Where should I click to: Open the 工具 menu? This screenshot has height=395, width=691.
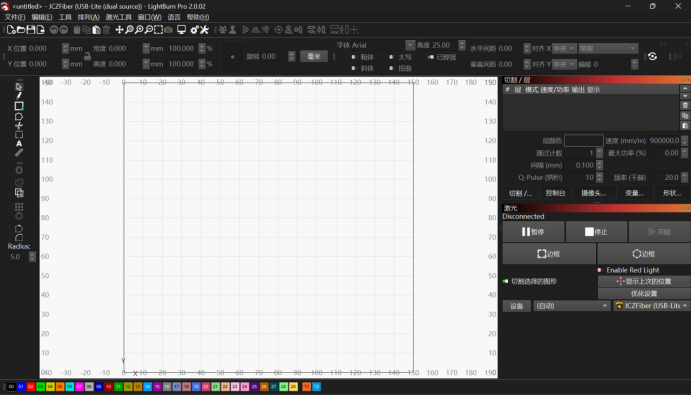(65, 17)
